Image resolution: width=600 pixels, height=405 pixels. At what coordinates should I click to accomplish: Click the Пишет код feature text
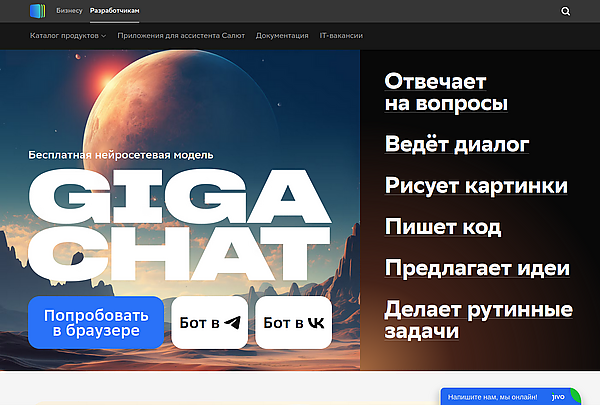point(443,227)
